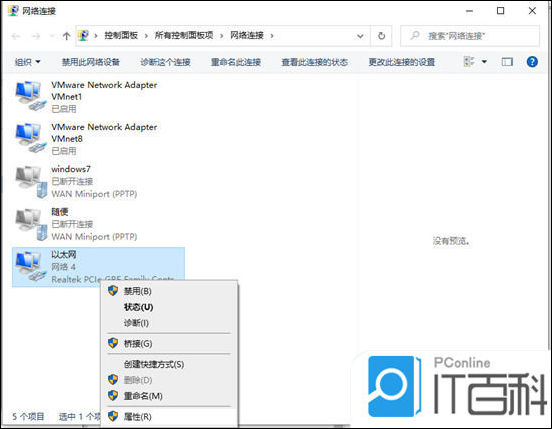Expand the view options dropdown arrow
This screenshot has width=552, height=429.
coord(484,62)
